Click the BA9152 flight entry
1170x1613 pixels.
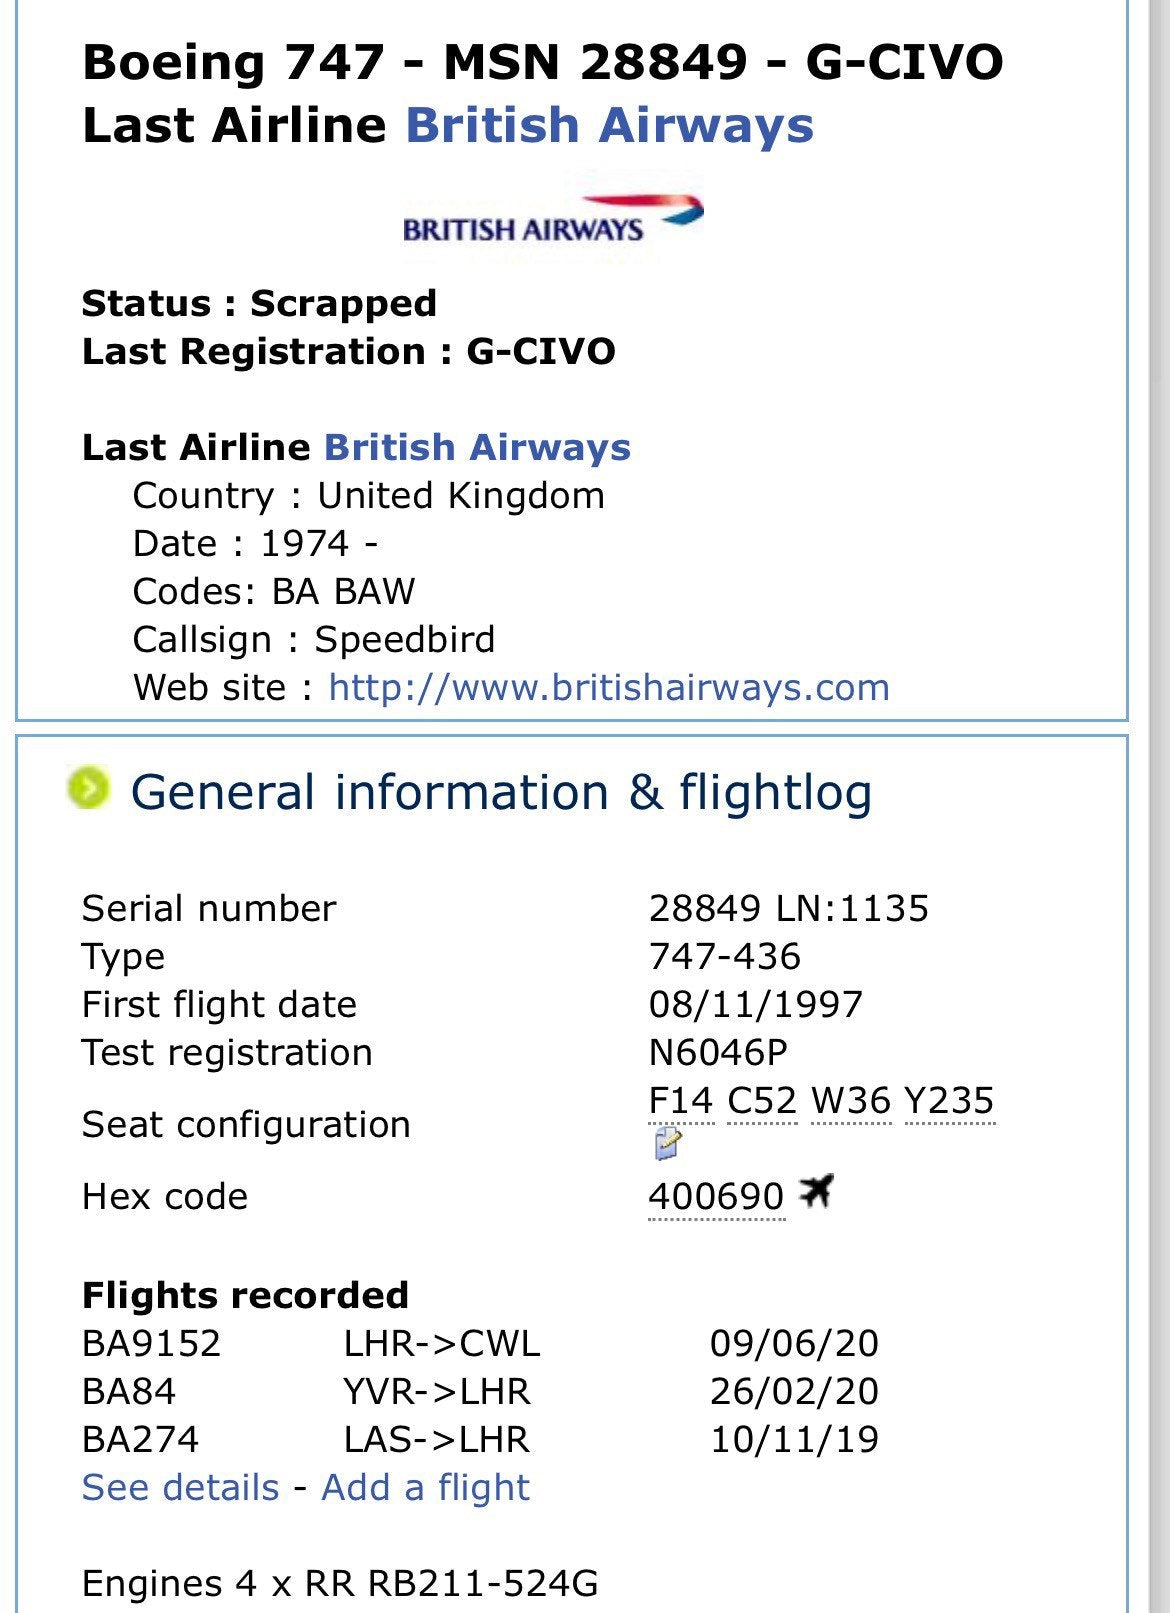151,1344
